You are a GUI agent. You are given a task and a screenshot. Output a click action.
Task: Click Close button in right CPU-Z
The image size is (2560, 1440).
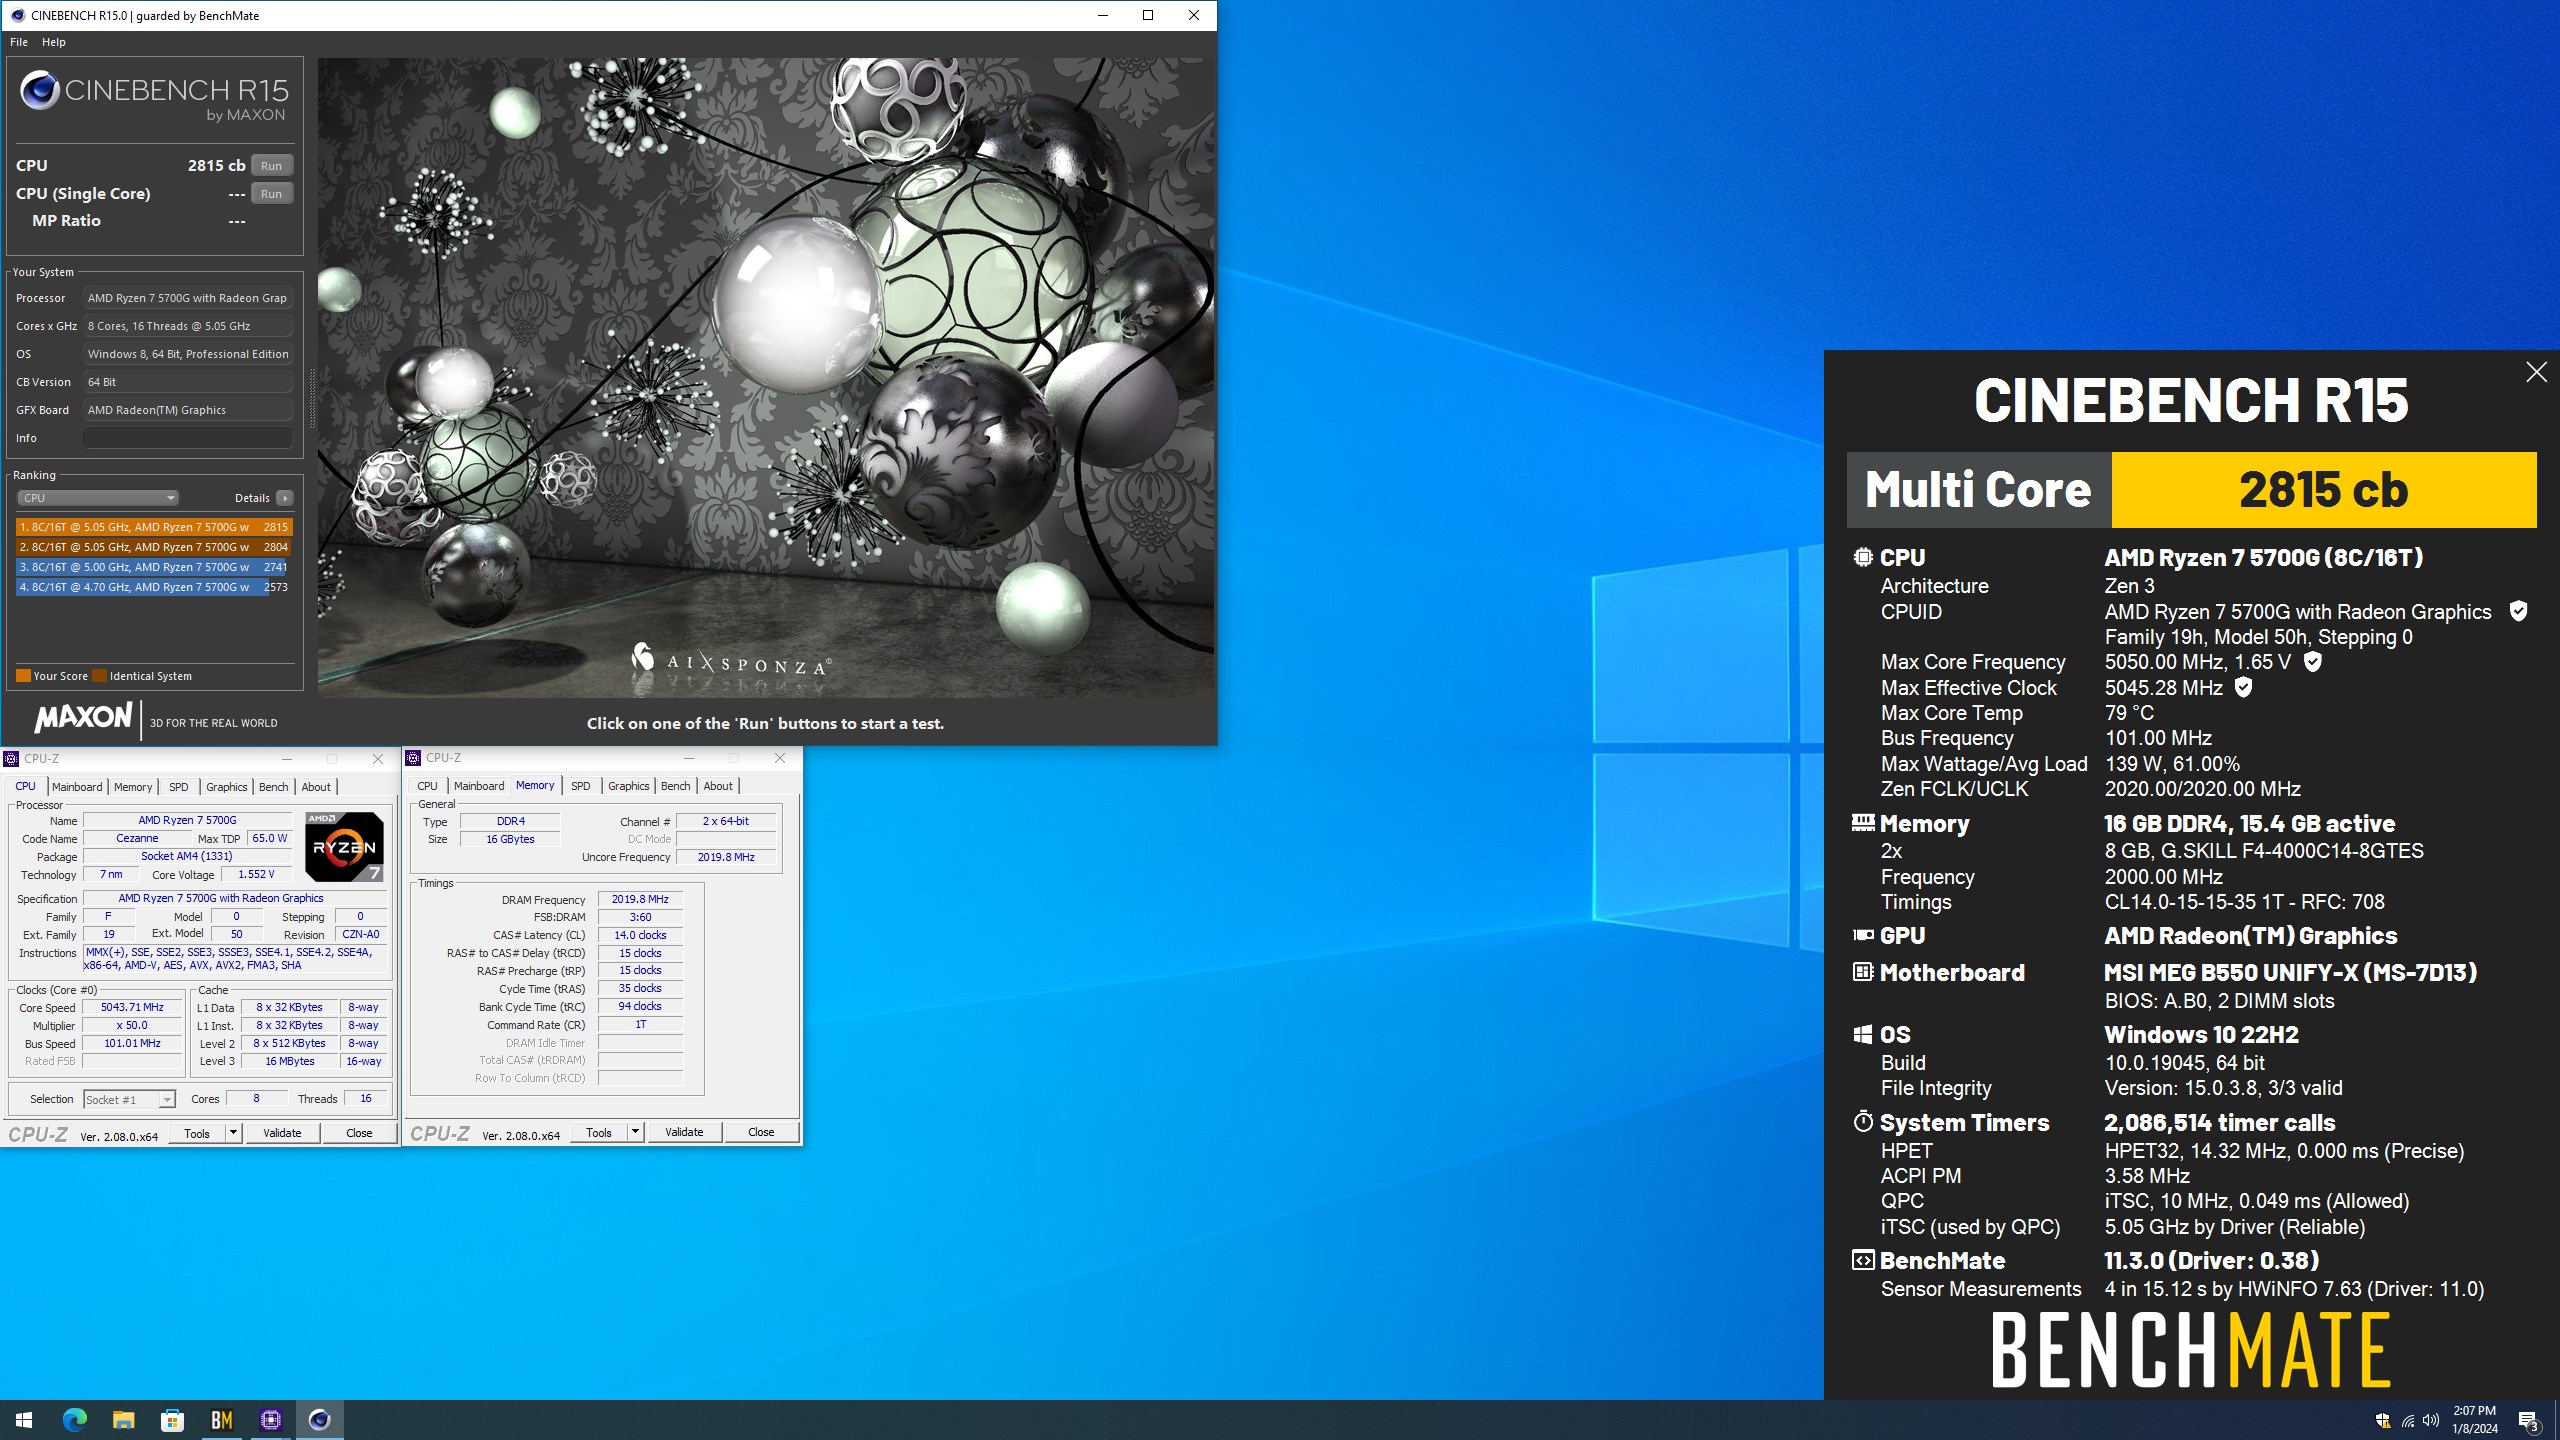tap(761, 1132)
